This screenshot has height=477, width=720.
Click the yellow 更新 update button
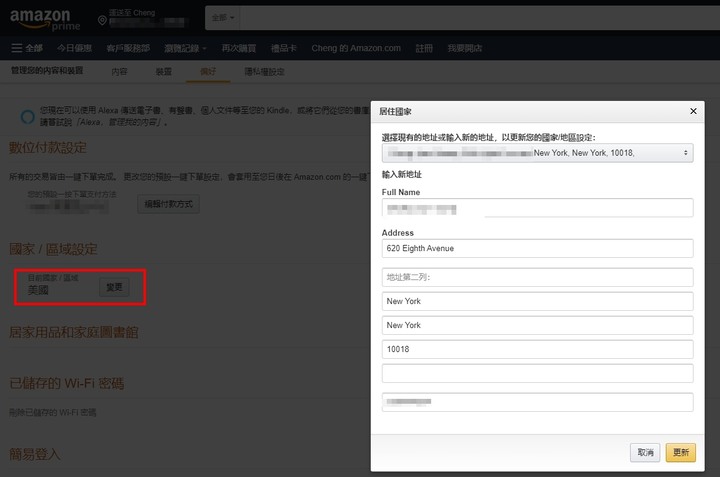(681, 452)
